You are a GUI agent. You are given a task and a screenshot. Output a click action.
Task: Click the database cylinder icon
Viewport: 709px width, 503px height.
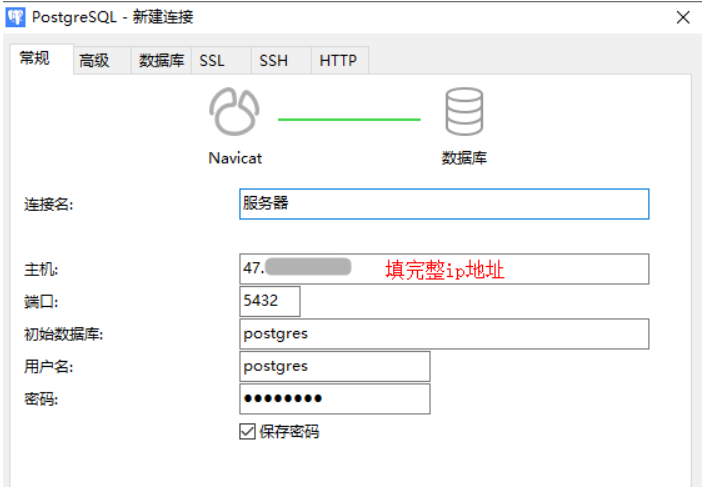click(x=464, y=112)
